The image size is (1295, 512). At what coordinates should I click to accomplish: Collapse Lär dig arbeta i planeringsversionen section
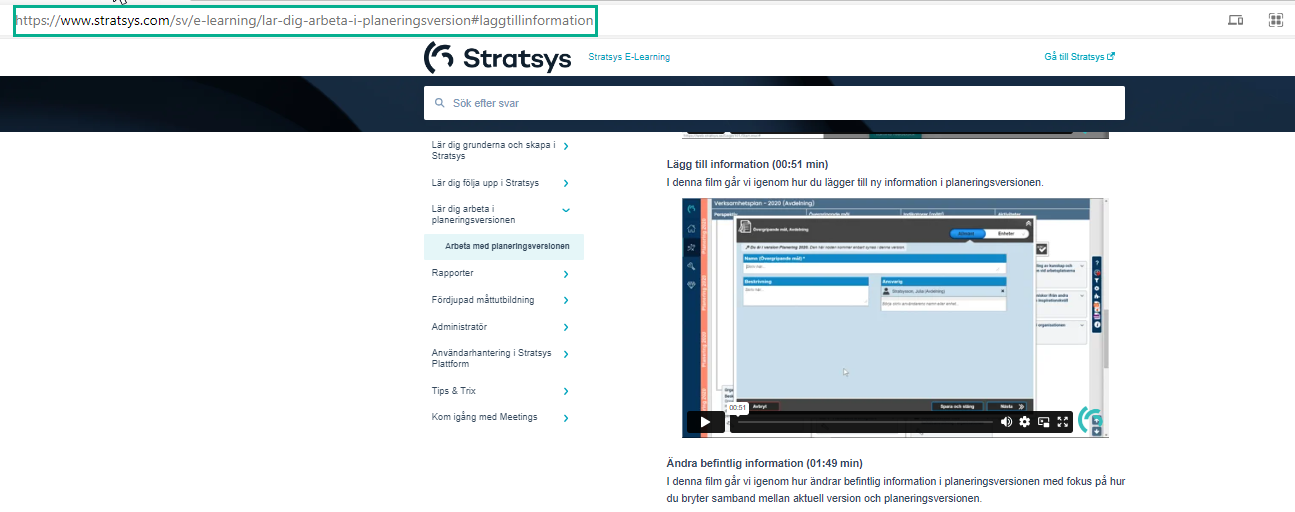click(566, 210)
